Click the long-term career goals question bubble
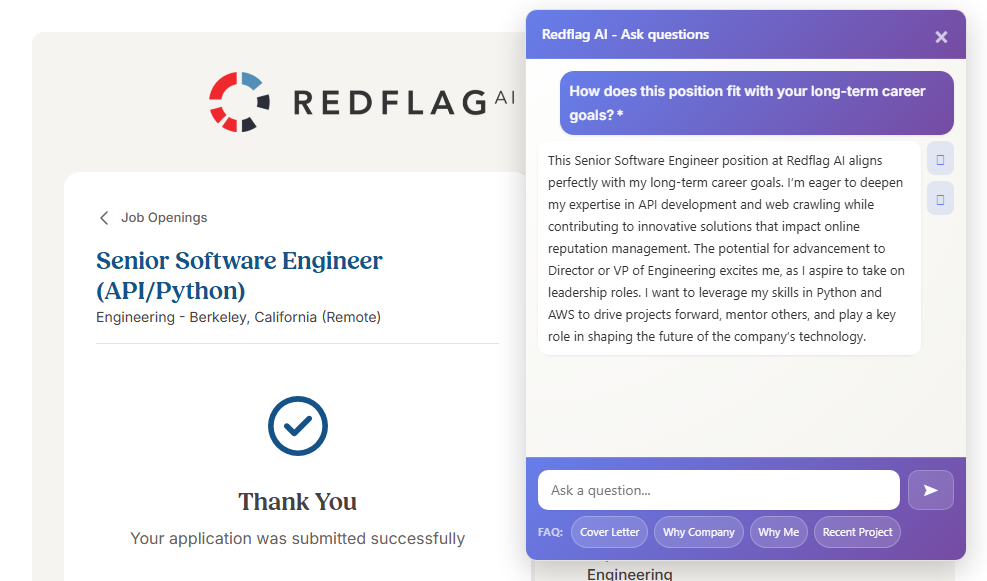987x581 pixels. [x=756, y=103]
